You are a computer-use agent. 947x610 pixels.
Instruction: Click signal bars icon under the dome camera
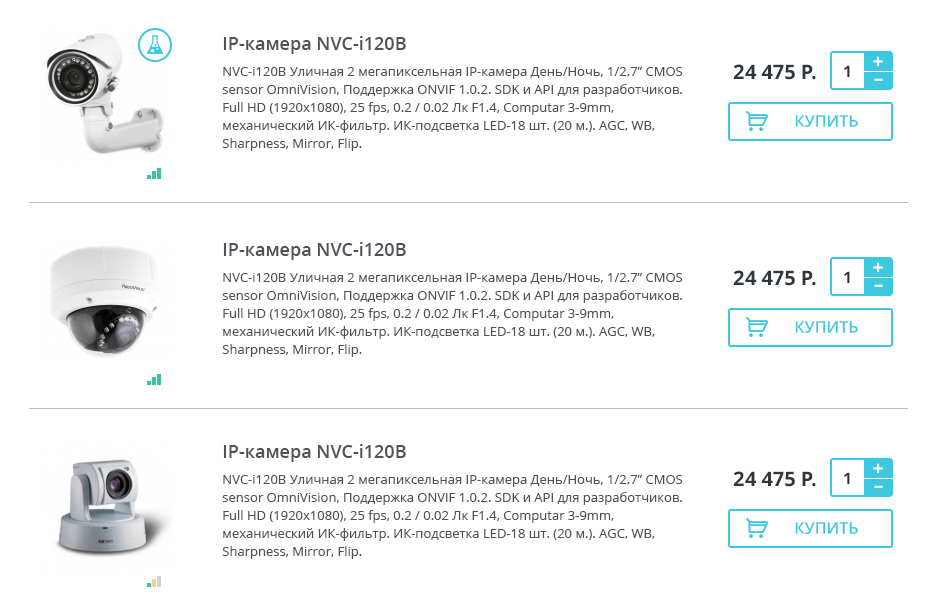(x=154, y=380)
